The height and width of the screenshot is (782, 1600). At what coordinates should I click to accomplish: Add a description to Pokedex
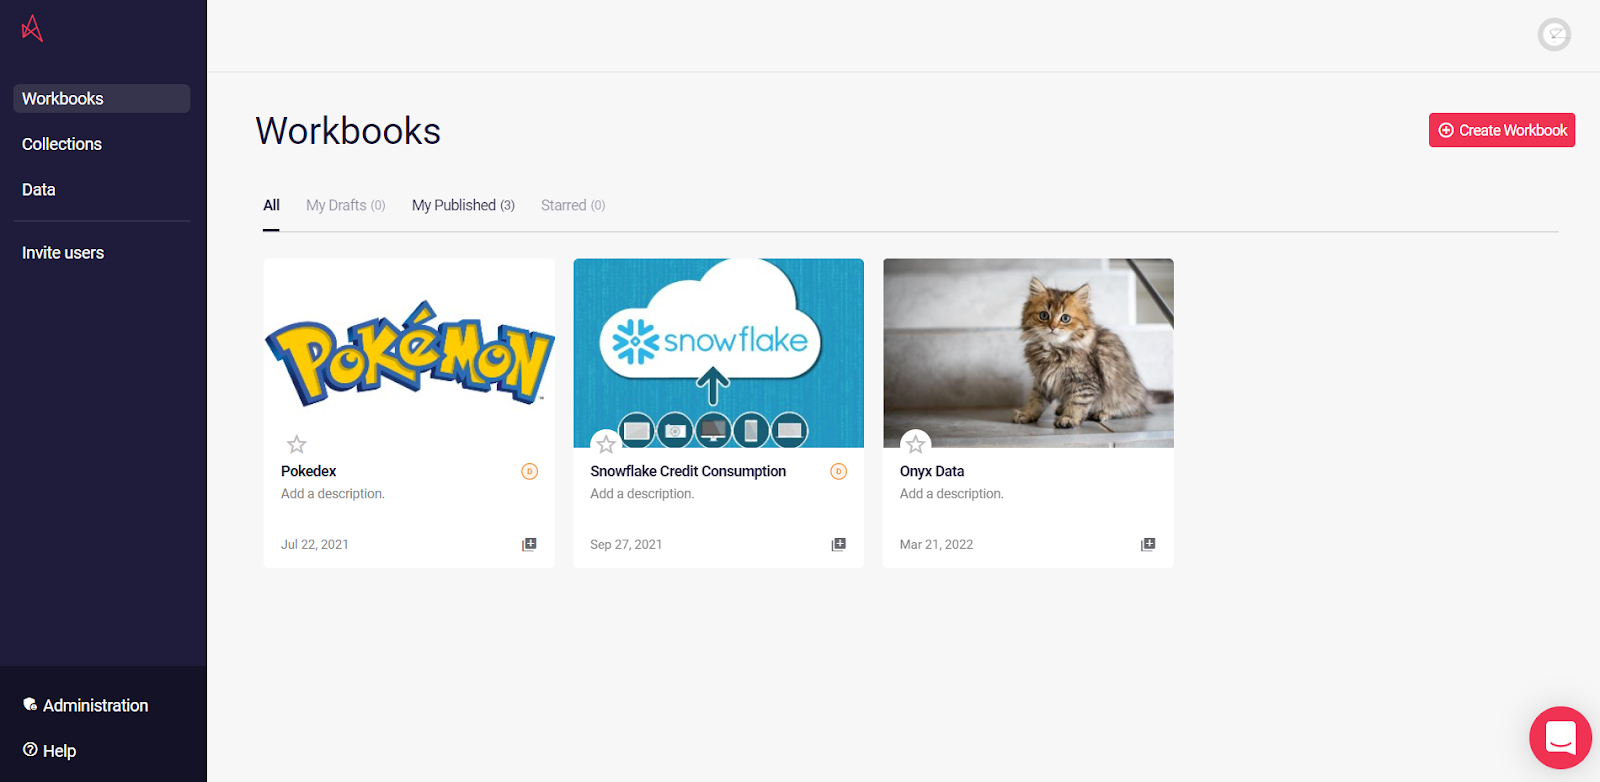coord(333,494)
